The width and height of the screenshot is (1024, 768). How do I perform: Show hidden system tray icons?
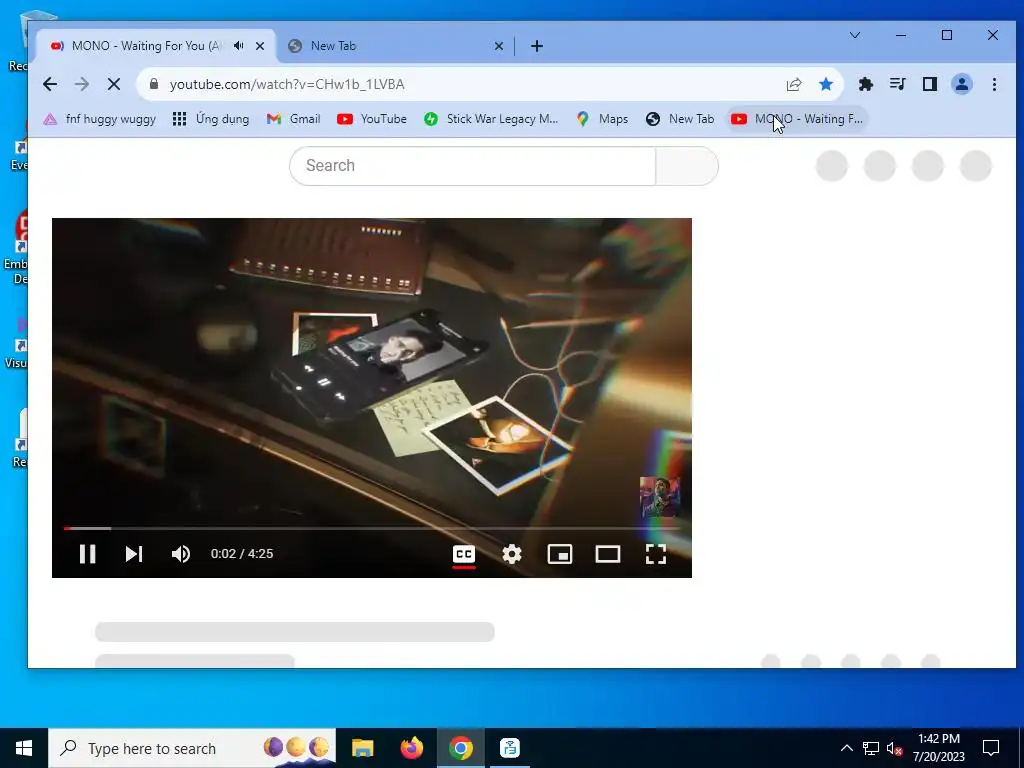tap(846, 748)
